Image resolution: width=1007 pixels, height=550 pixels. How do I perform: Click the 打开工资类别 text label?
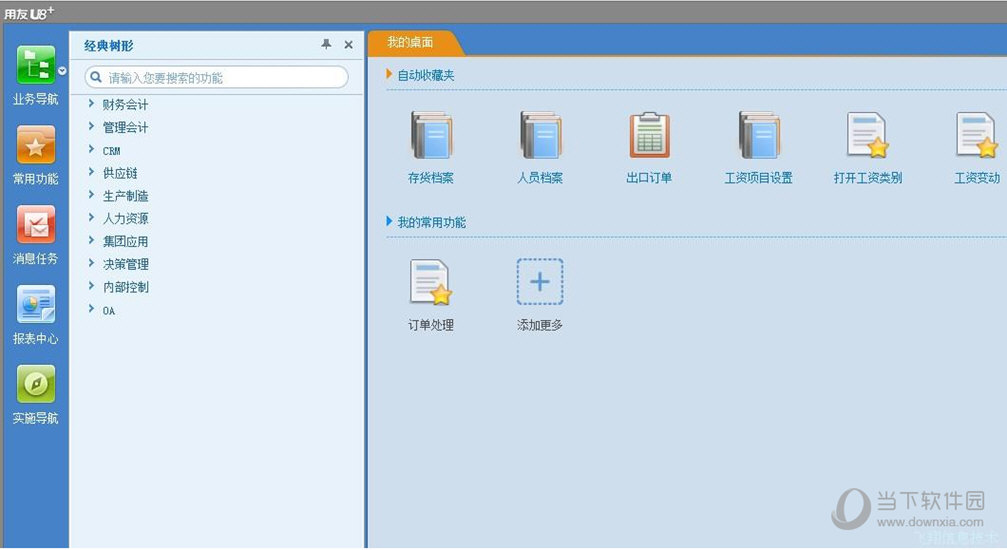[868, 178]
